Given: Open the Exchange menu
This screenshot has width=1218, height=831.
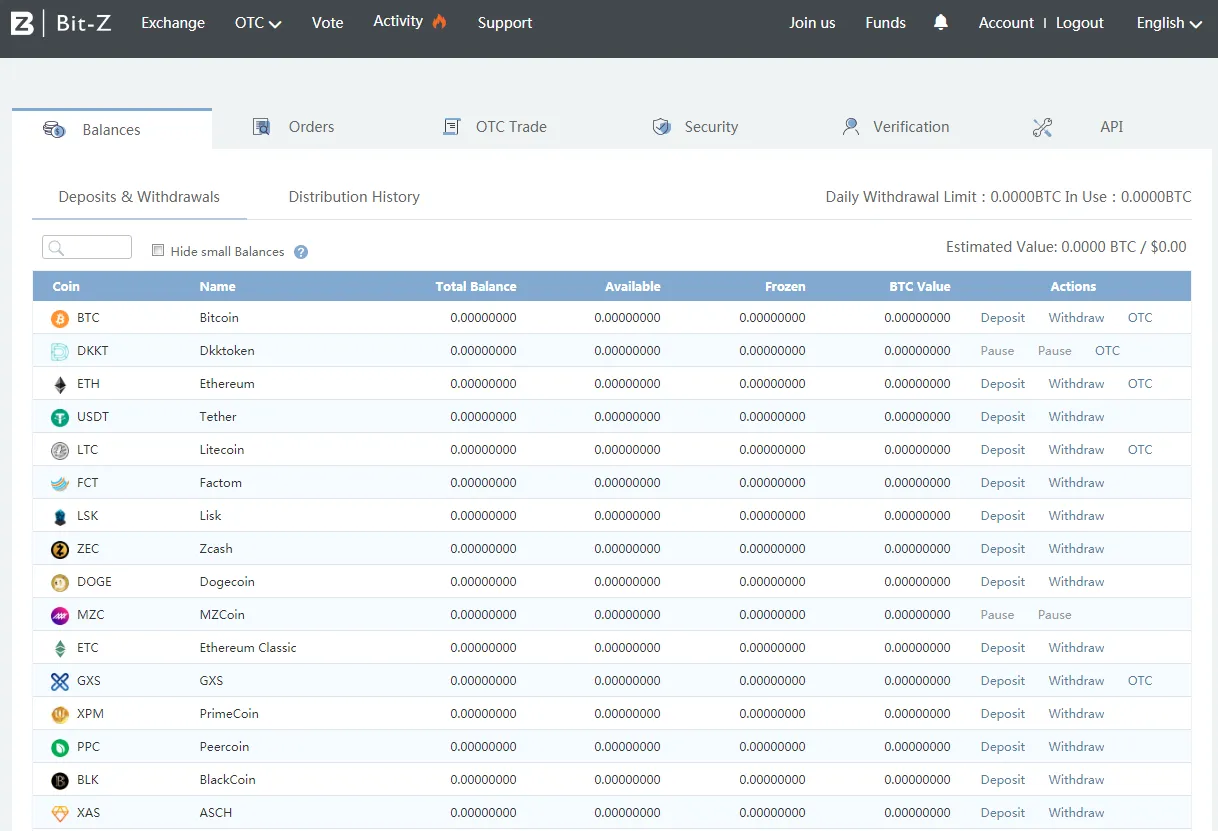Looking at the screenshot, I should pos(173,23).
